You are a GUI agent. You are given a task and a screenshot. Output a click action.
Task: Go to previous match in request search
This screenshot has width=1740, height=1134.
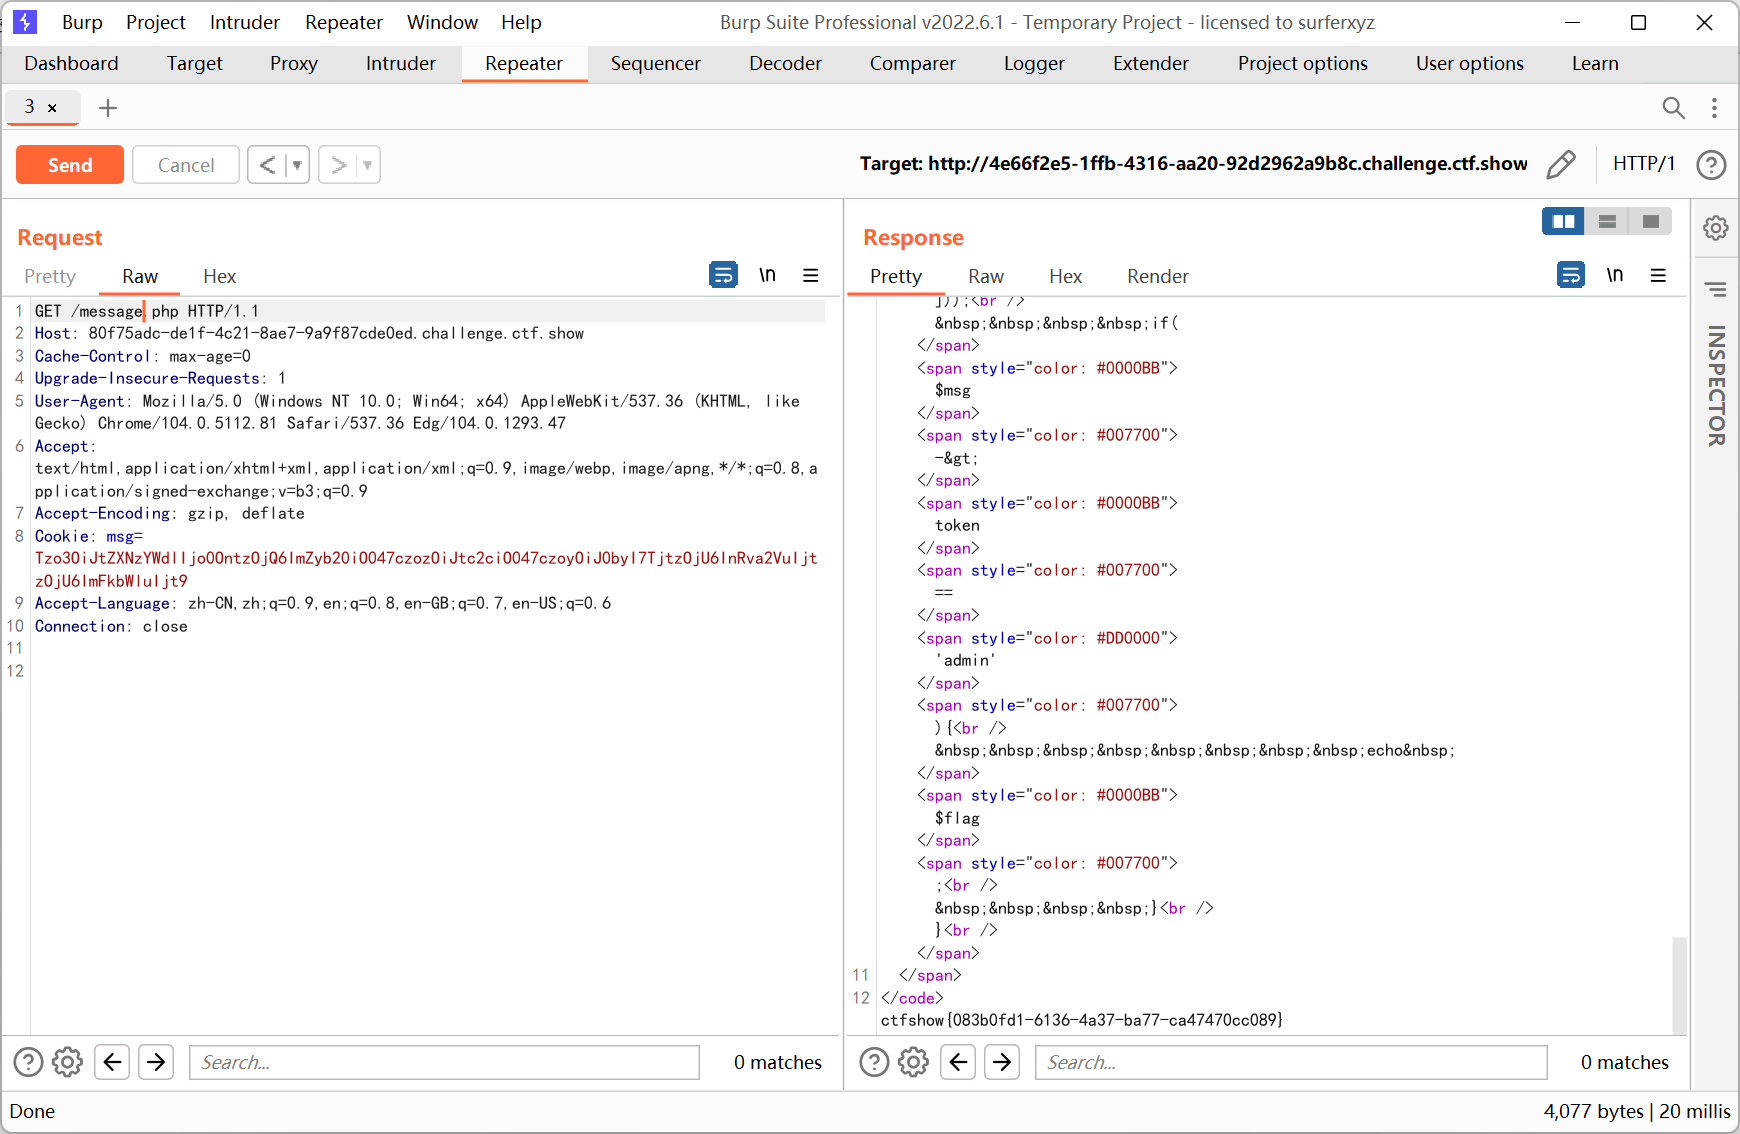click(x=113, y=1062)
